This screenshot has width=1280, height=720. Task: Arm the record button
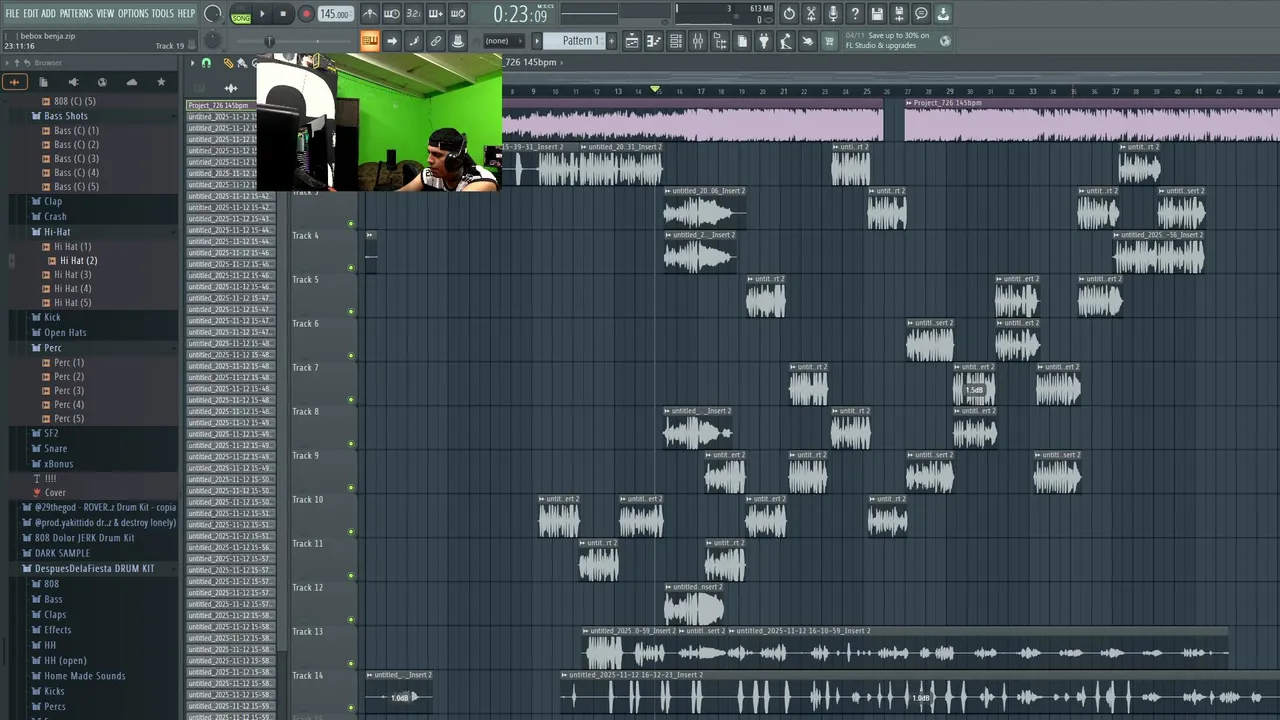[306, 14]
